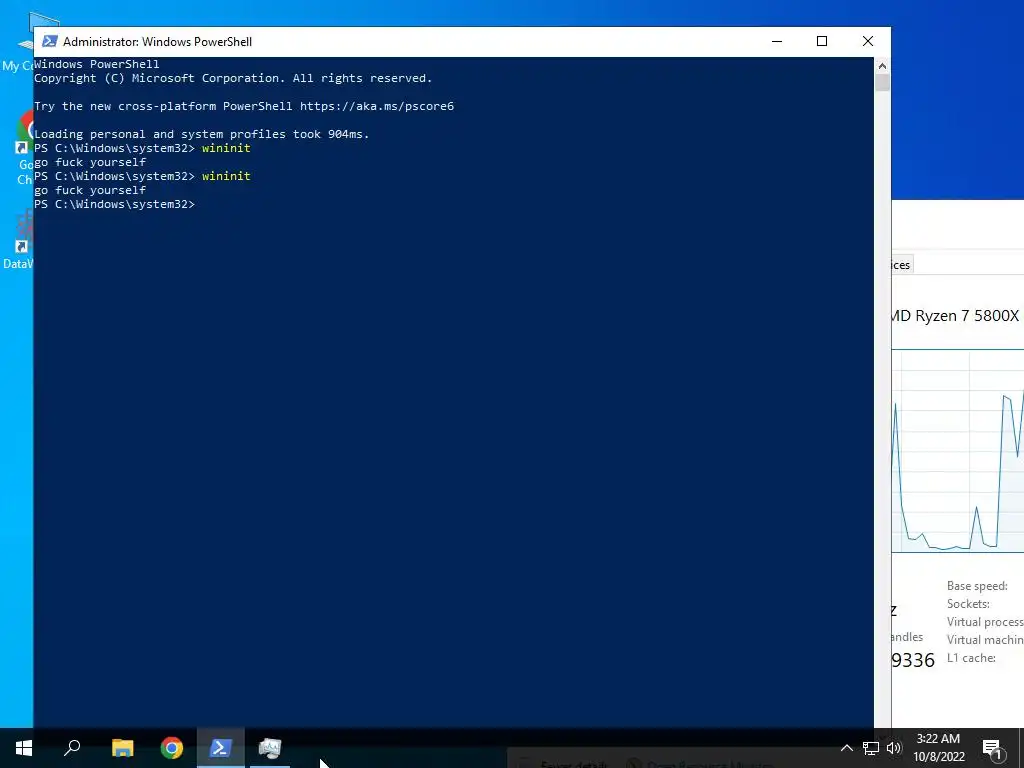Show hidden system tray icons
The height and width of the screenshot is (768, 1024).
(846, 748)
